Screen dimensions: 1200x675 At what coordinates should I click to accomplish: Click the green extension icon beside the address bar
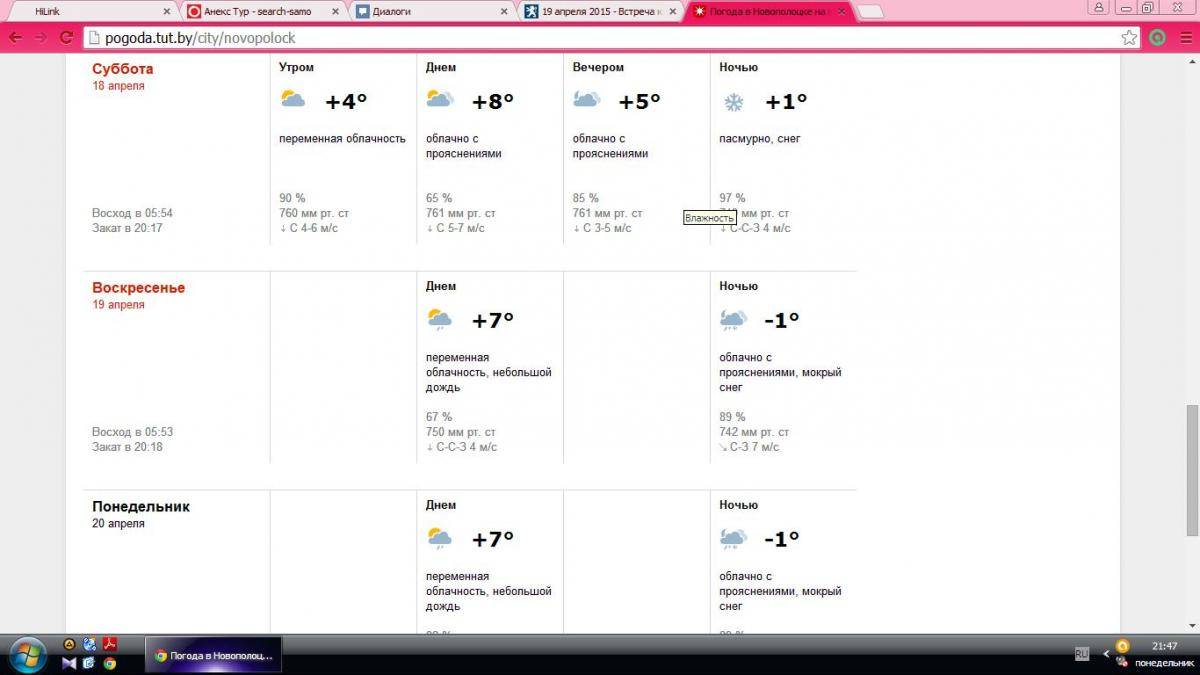click(x=1157, y=38)
